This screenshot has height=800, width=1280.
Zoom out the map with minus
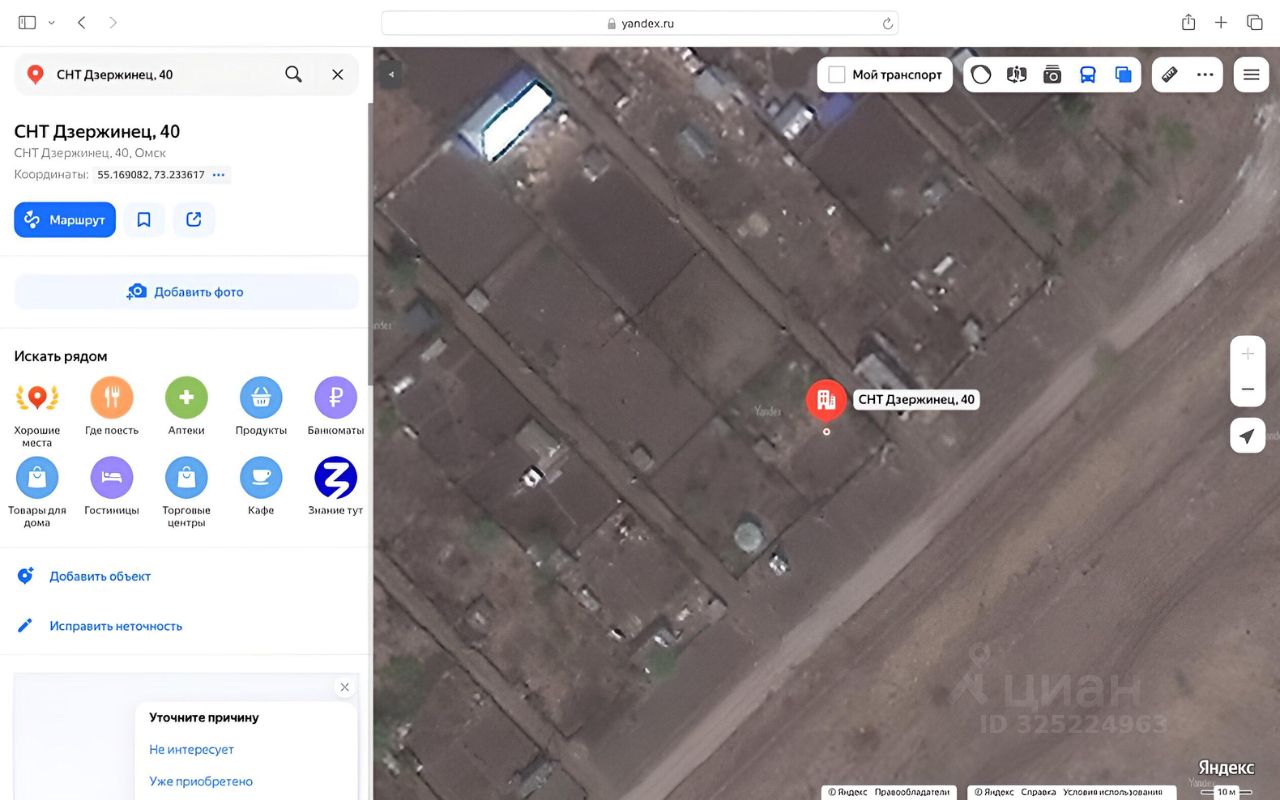coord(1247,389)
